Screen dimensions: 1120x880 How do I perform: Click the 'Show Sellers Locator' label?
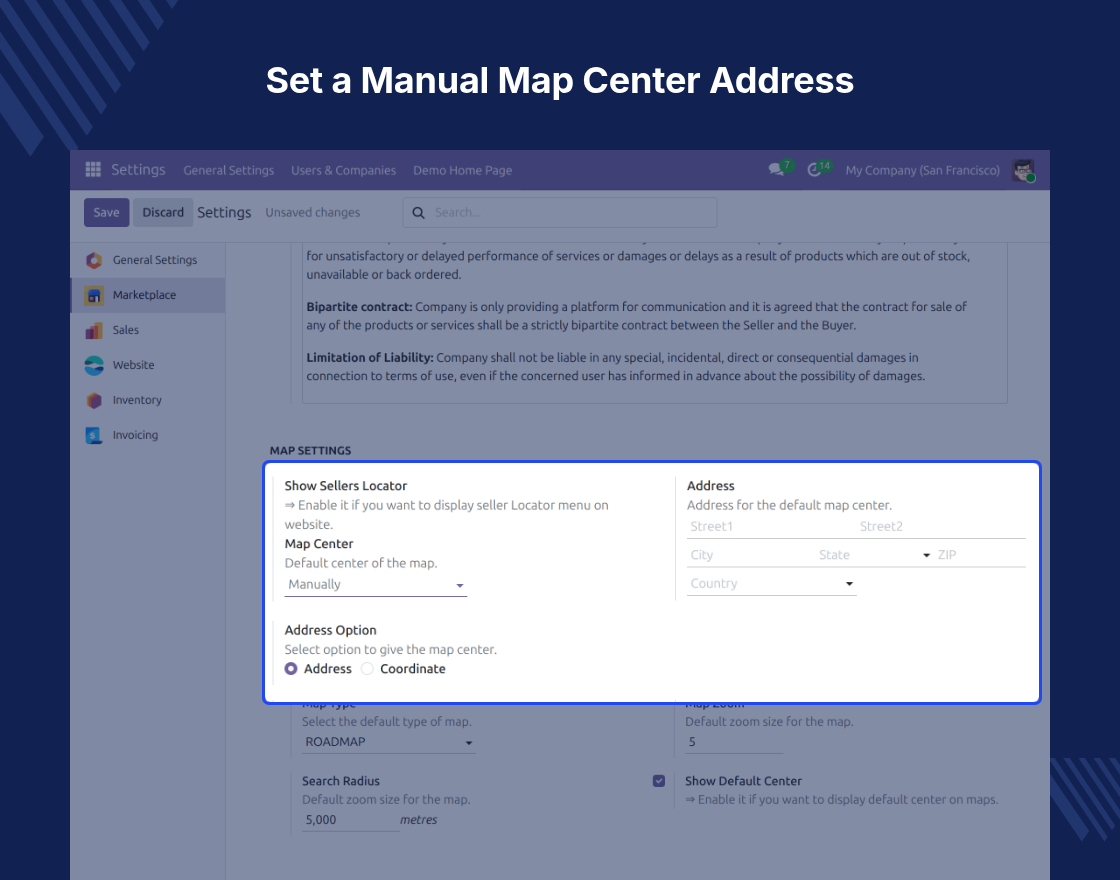346,486
